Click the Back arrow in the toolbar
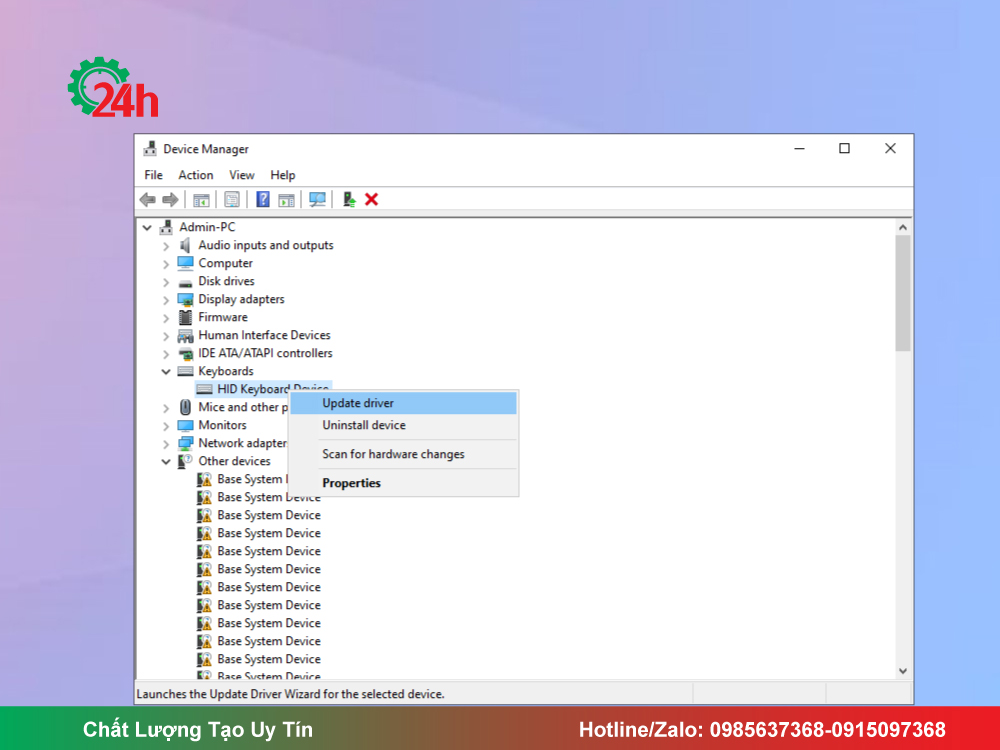The width and height of the screenshot is (1000, 750). pyautogui.click(x=147, y=200)
